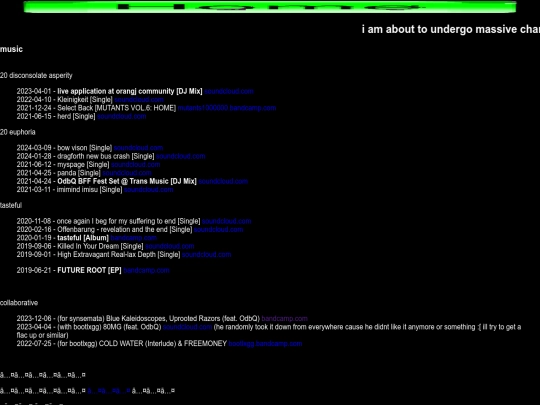This screenshot has height=405, width=540.
Task: Open soundcloud link for imimind imisu single
Action: click(x=149, y=189)
